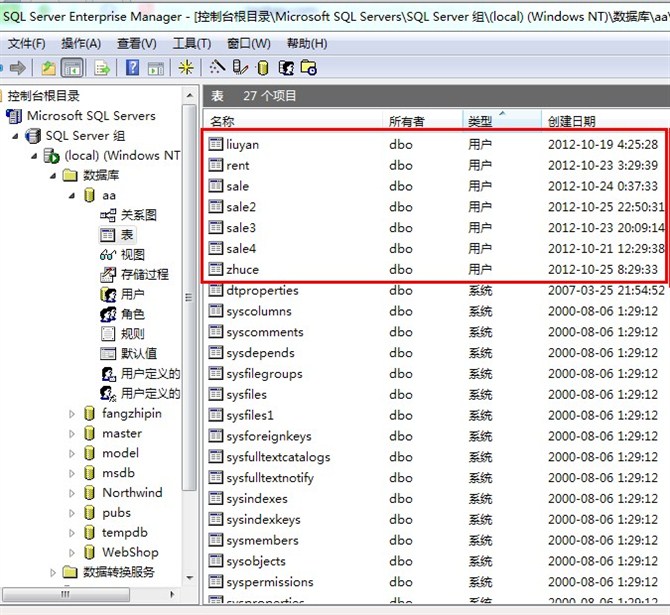Click the zhuce table row
The height and width of the screenshot is (615, 670).
[x=436, y=269]
